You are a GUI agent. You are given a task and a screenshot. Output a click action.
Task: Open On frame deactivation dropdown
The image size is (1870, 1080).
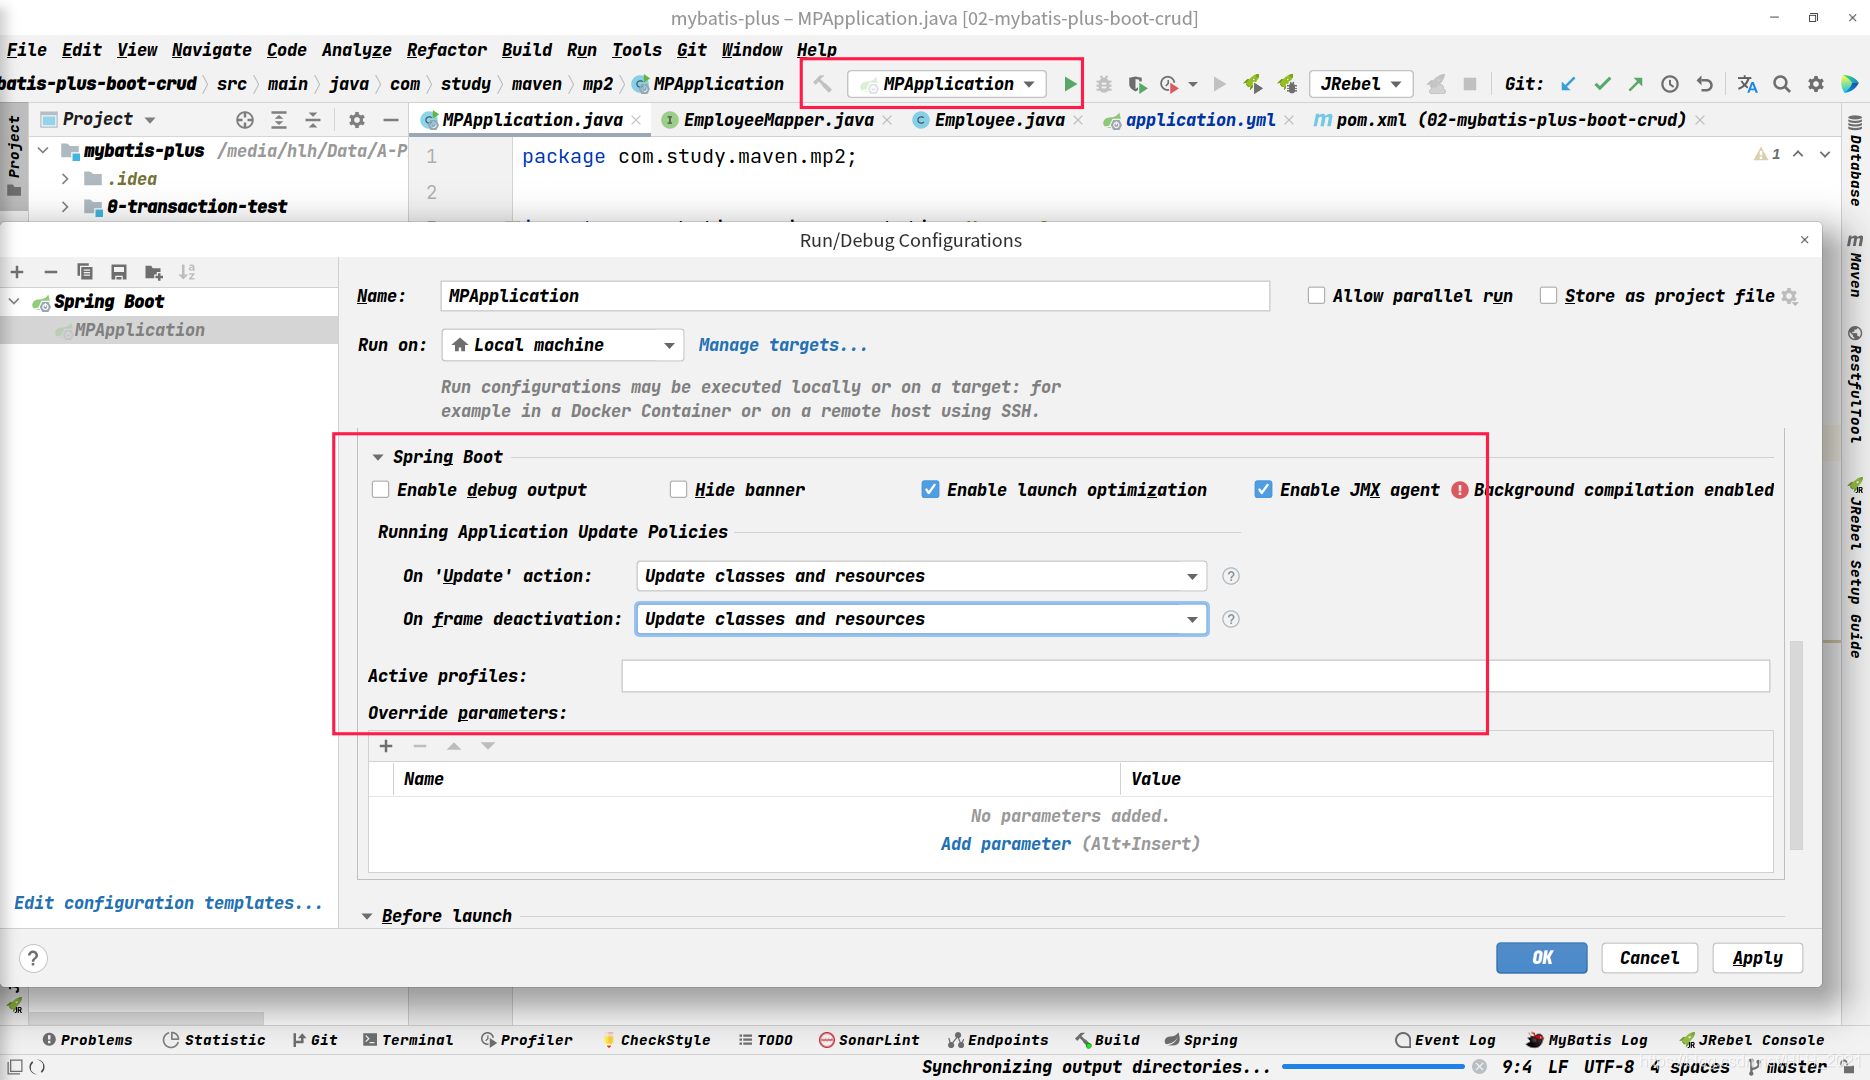pyautogui.click(x=921, y=619)
